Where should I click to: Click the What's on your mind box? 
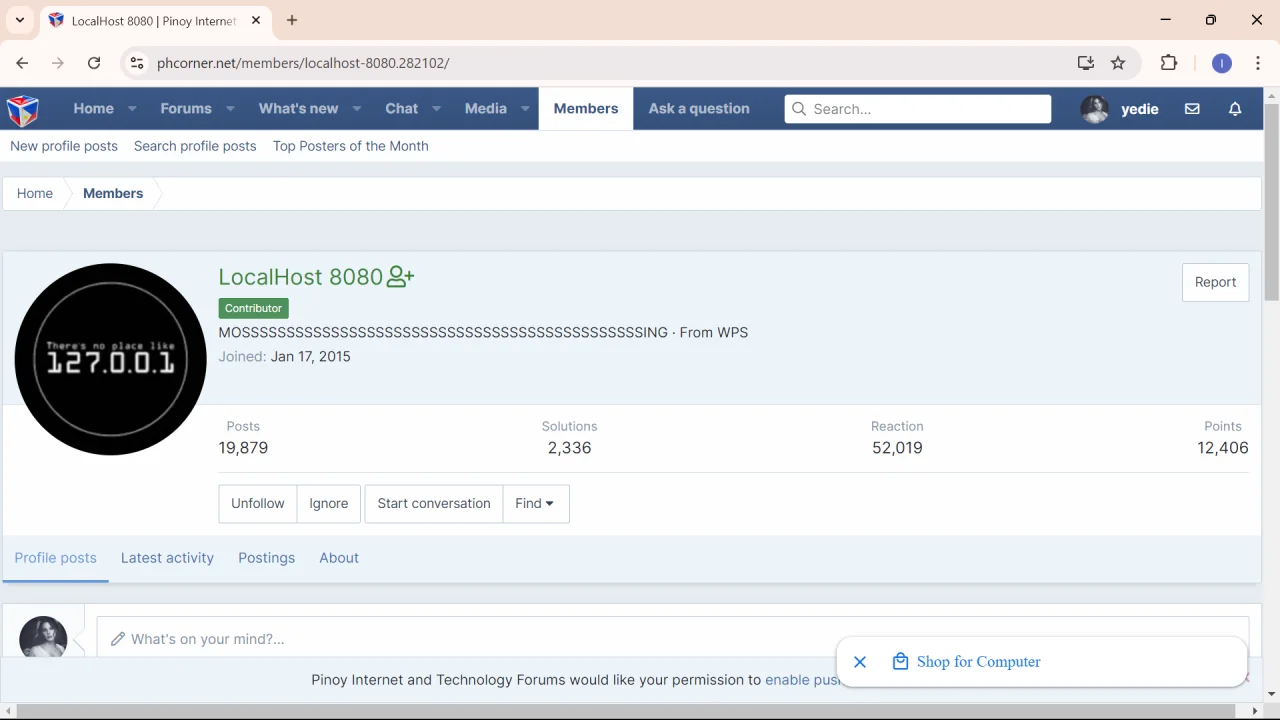point(672,639)
